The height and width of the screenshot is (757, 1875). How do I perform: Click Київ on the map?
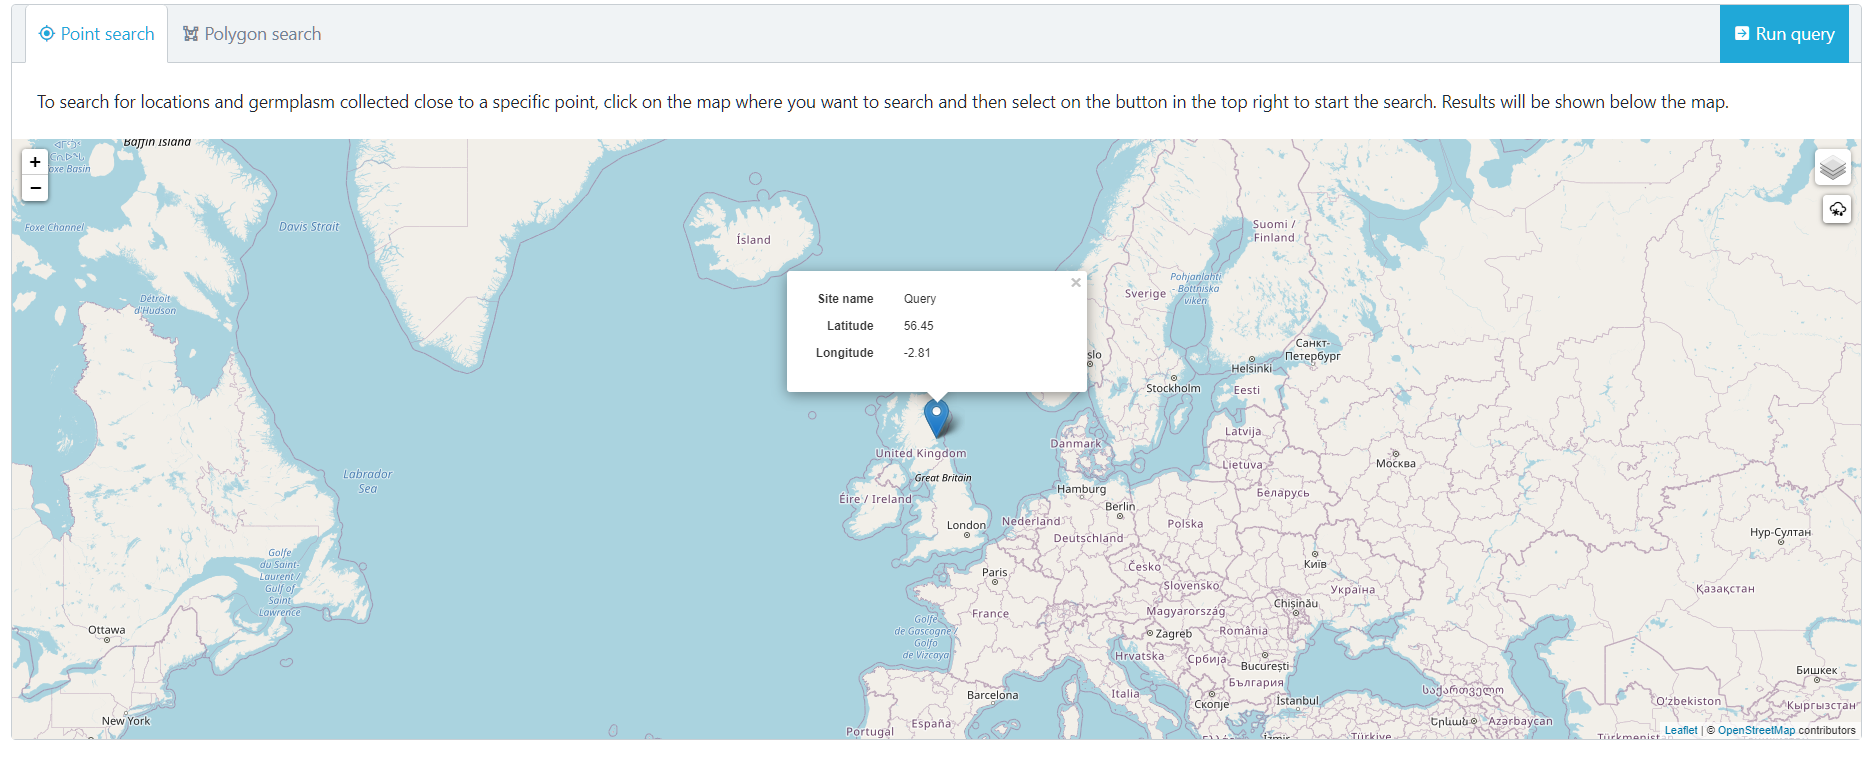[1315, 564]
